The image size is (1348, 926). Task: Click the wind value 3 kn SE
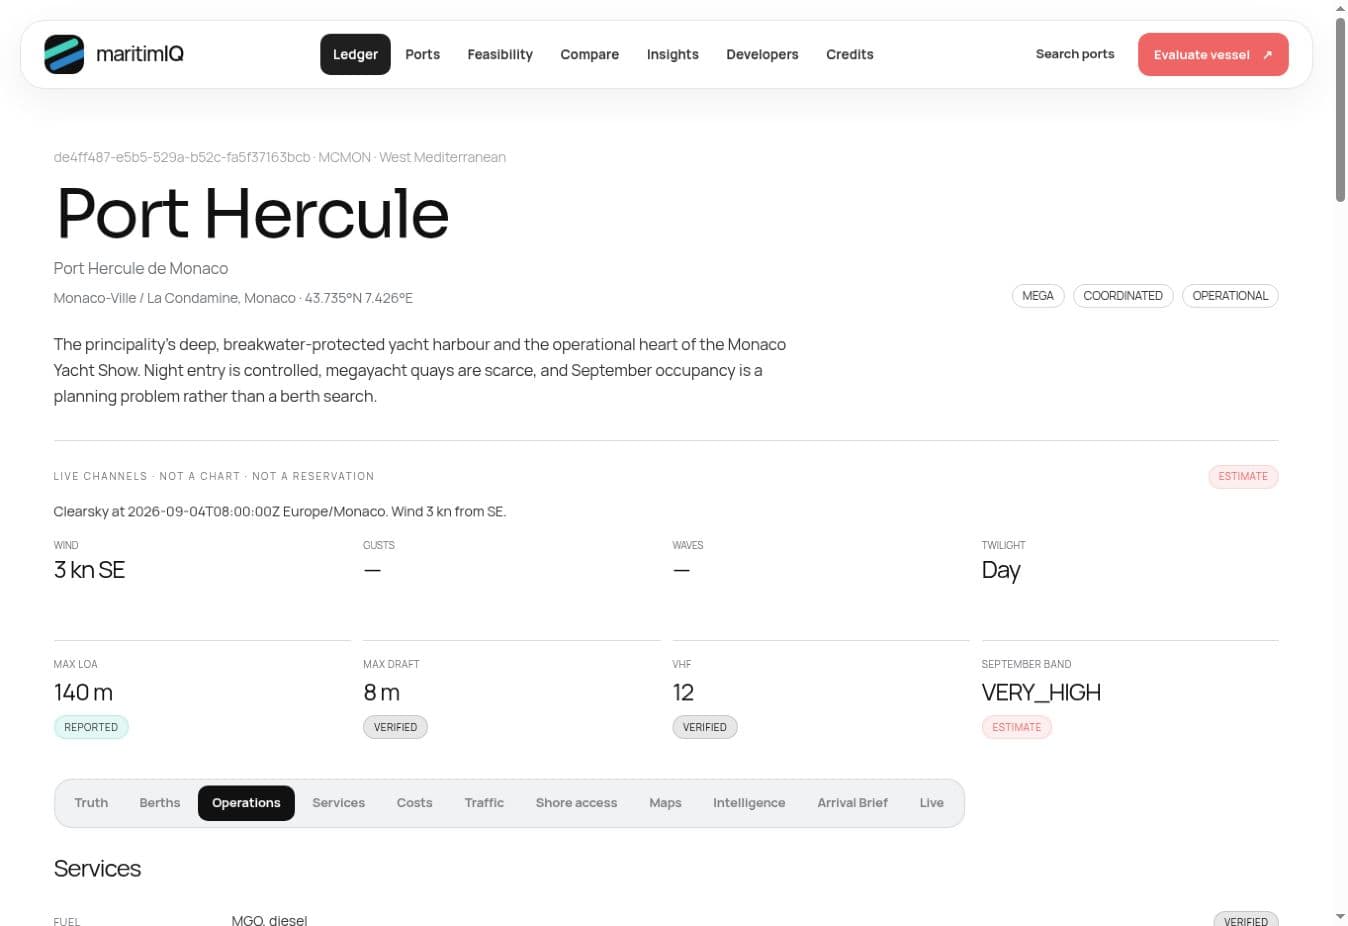[90, 570]
